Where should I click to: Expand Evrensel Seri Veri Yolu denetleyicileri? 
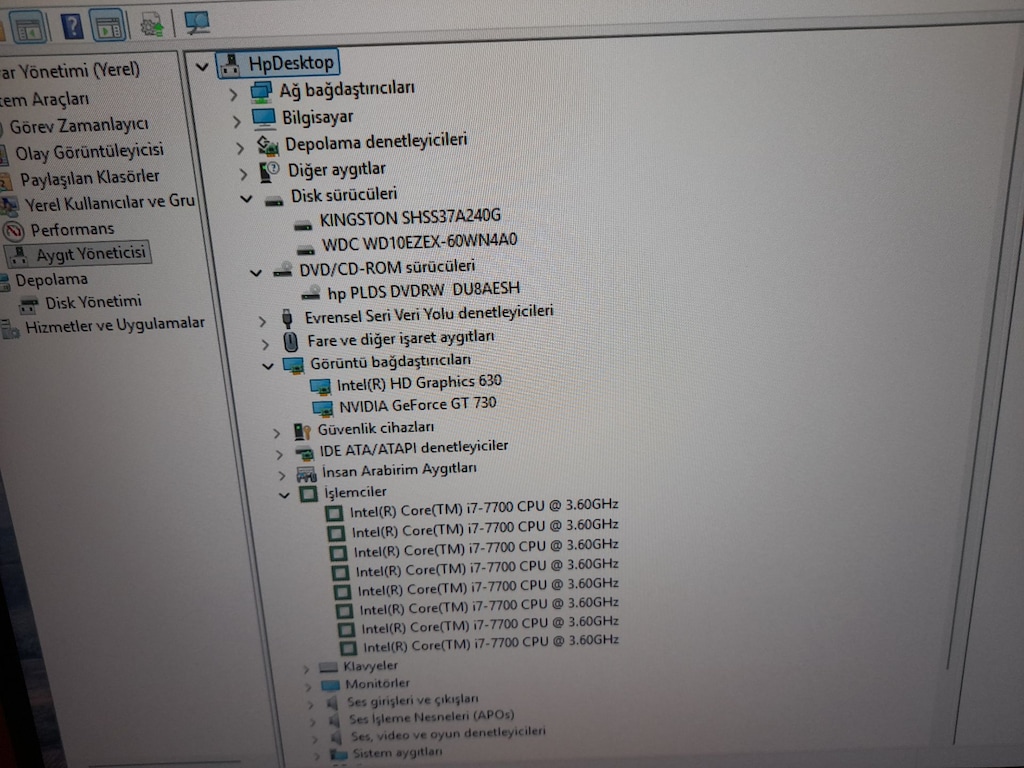[262, 321]
